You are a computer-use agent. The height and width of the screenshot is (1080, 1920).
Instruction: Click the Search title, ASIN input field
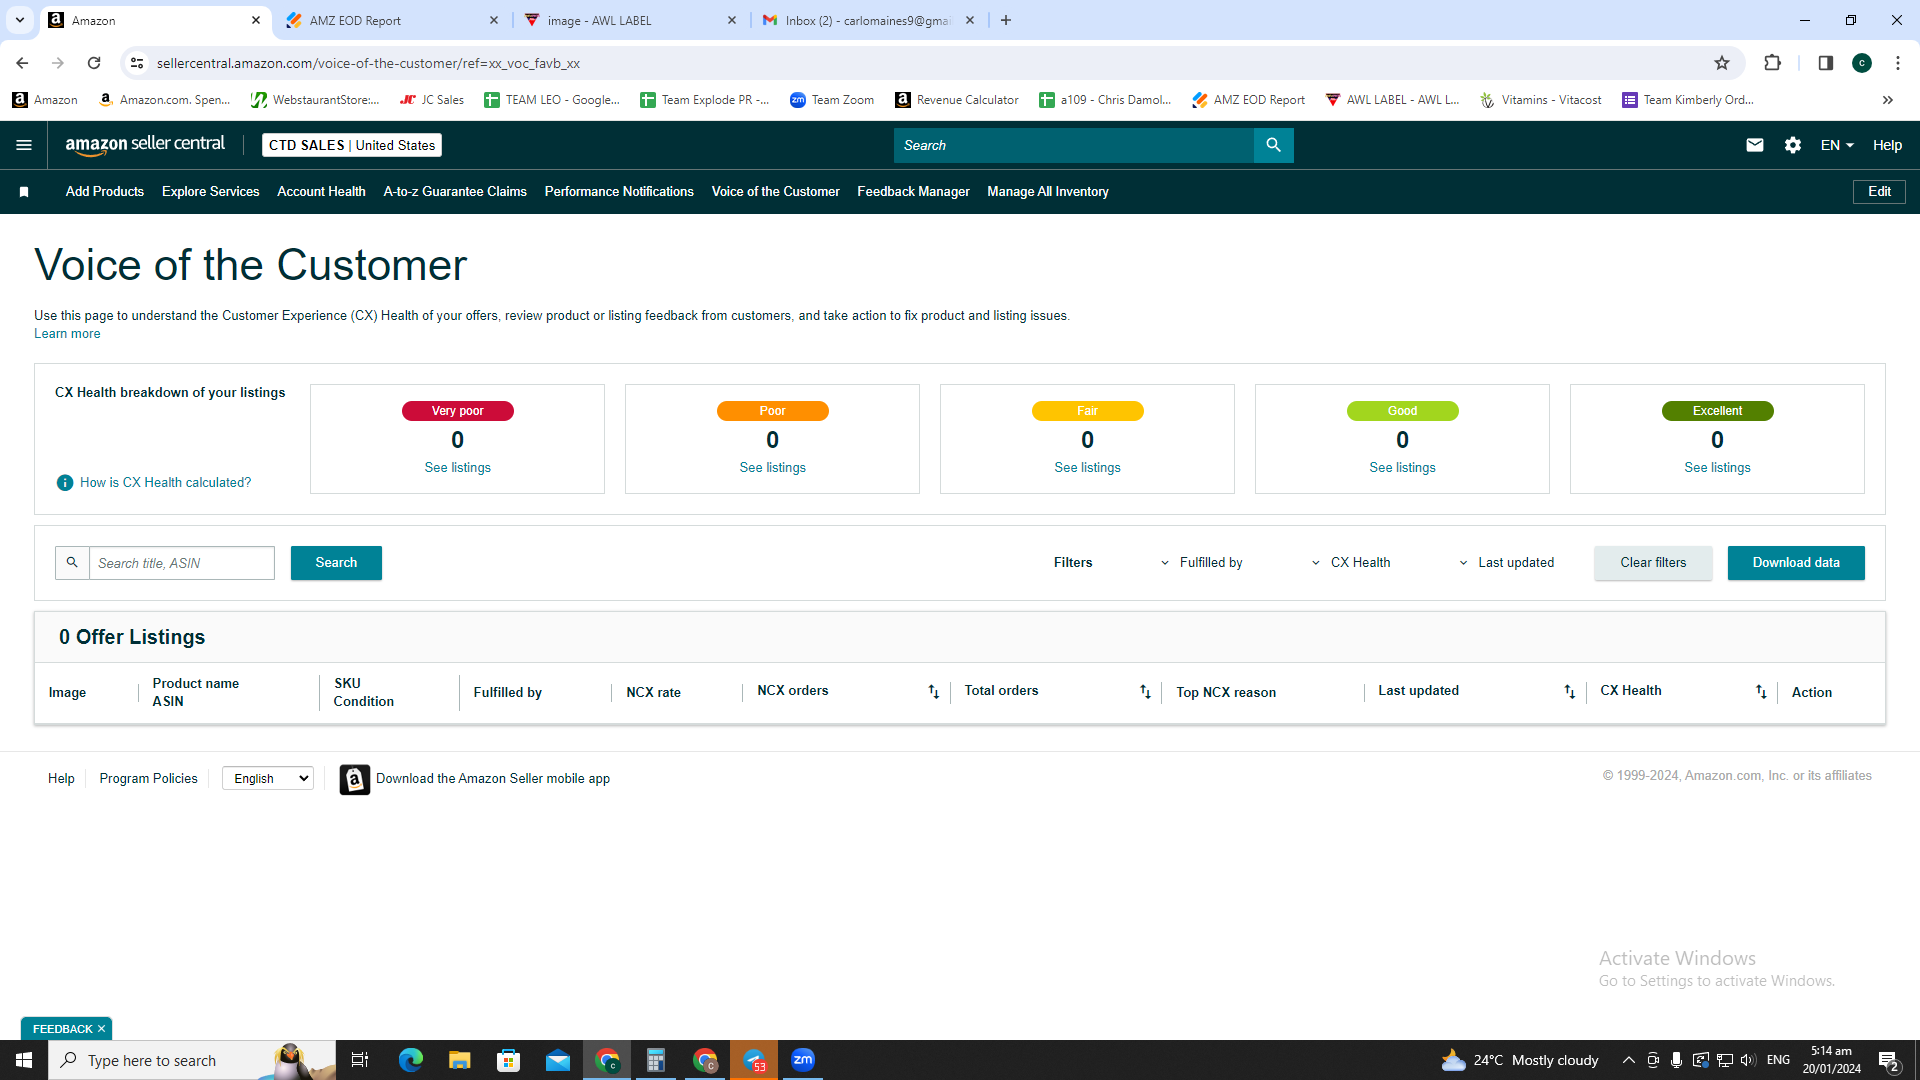(x=182, y=563)
